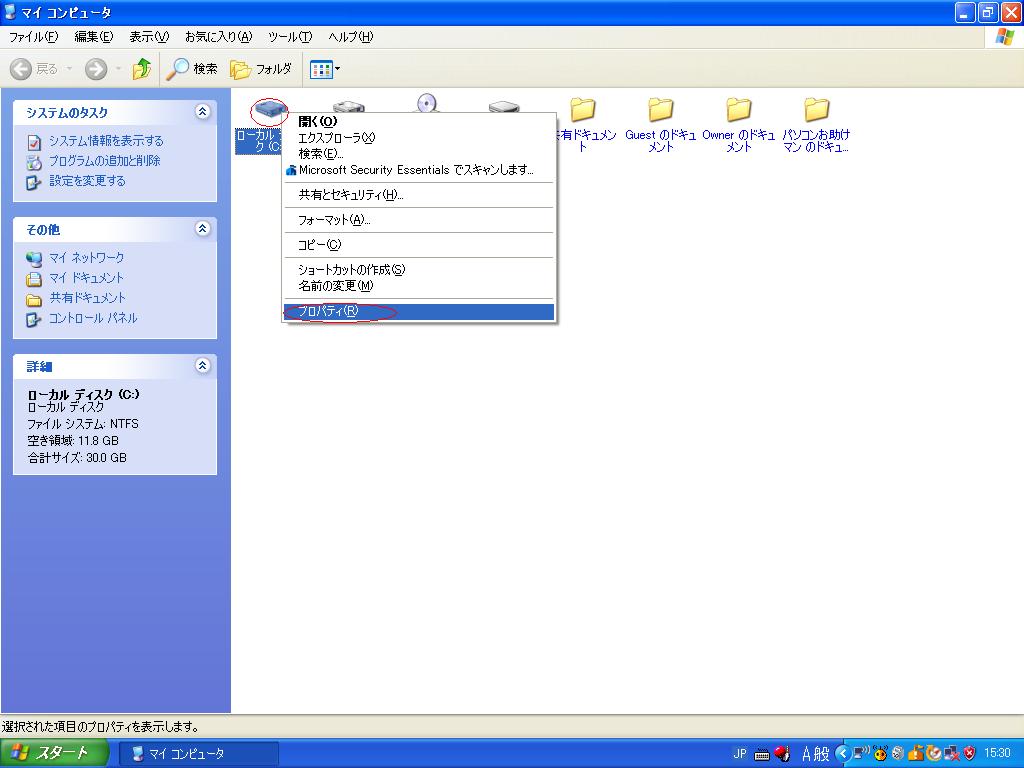Expand hidden tray icons arrow
This screenshot has width=1024, height=768.
click(842, 754)
